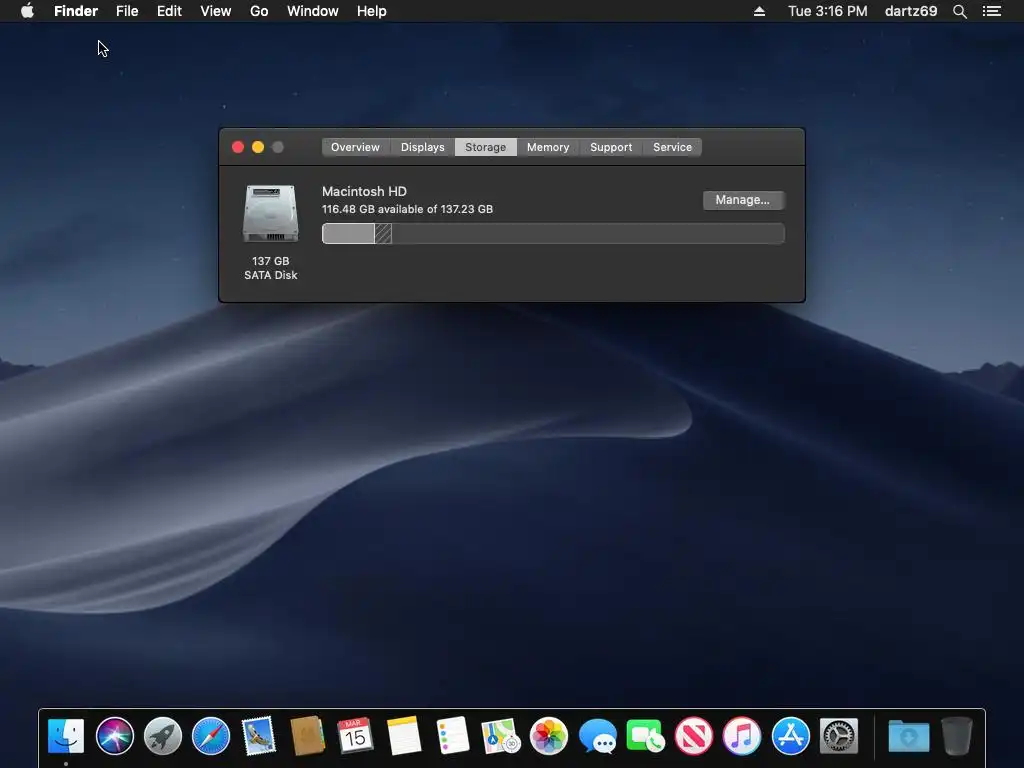This screenshot has width=1024, height=768.
Task: Minimize window with yellow button
Action: (x=258, y=147)
